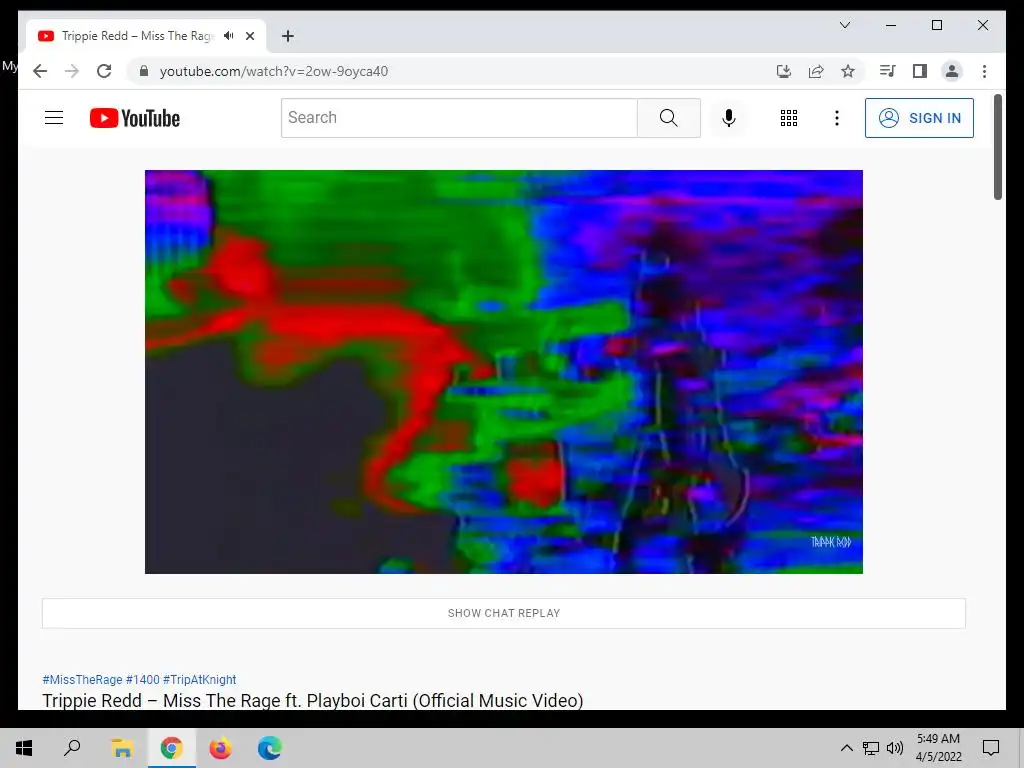Go forward in Chrome
The height and width of the screenshot is (768, 1024).
click(72, 71)
